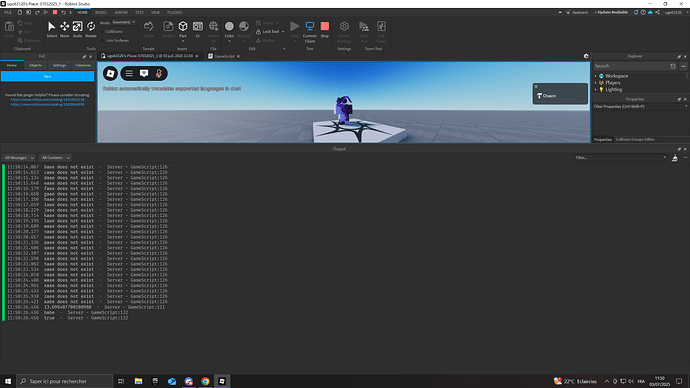Open the first roblox.com catalog donation link
Screen dimensions: 690x388
[x=48, y=100]
